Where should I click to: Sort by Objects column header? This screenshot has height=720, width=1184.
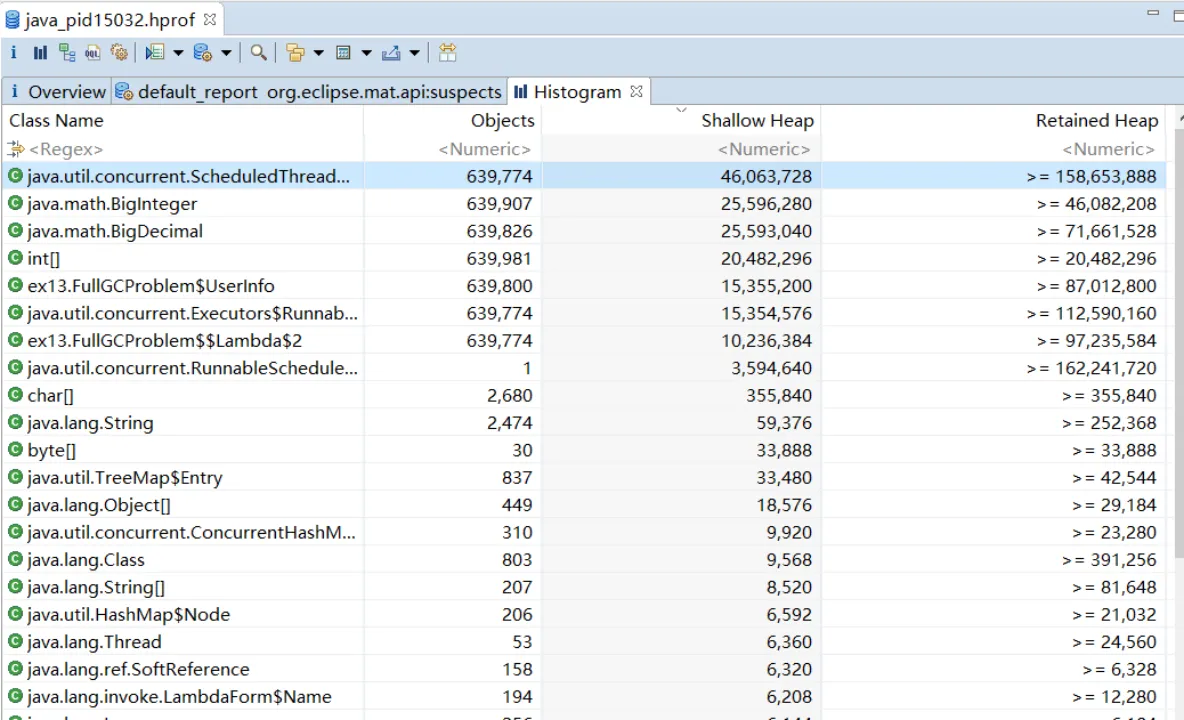(x=452, y=121)
